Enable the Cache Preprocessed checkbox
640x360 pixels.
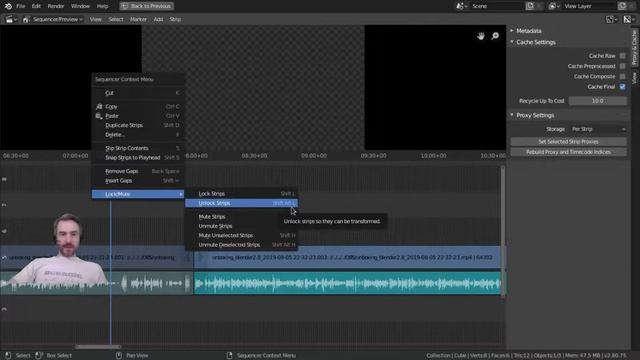(622, 66)
